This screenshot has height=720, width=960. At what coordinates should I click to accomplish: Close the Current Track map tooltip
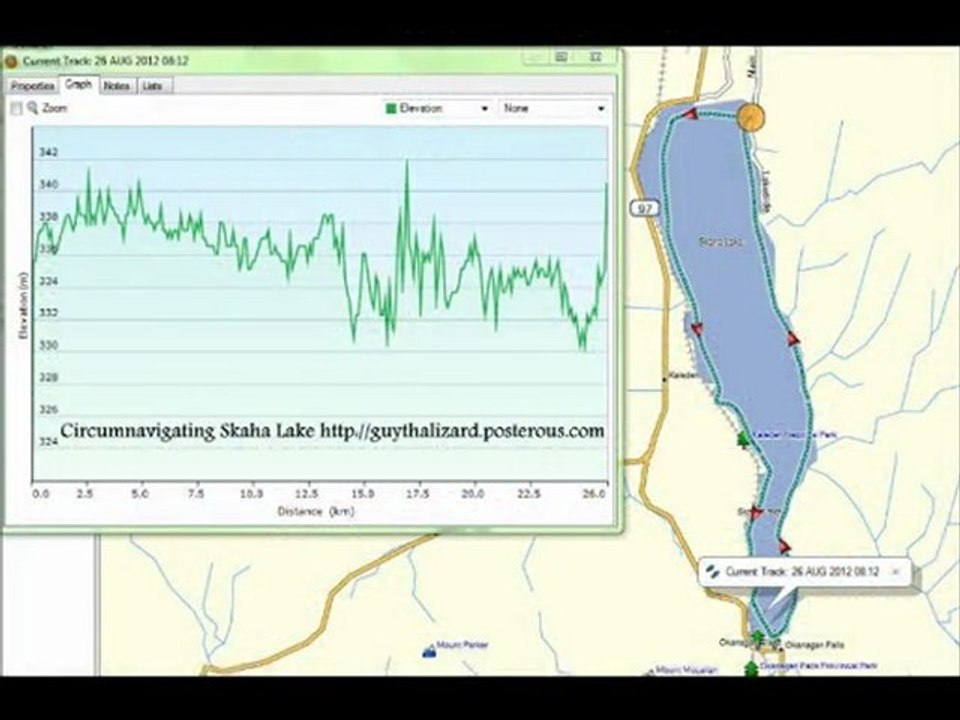point(895,572)
